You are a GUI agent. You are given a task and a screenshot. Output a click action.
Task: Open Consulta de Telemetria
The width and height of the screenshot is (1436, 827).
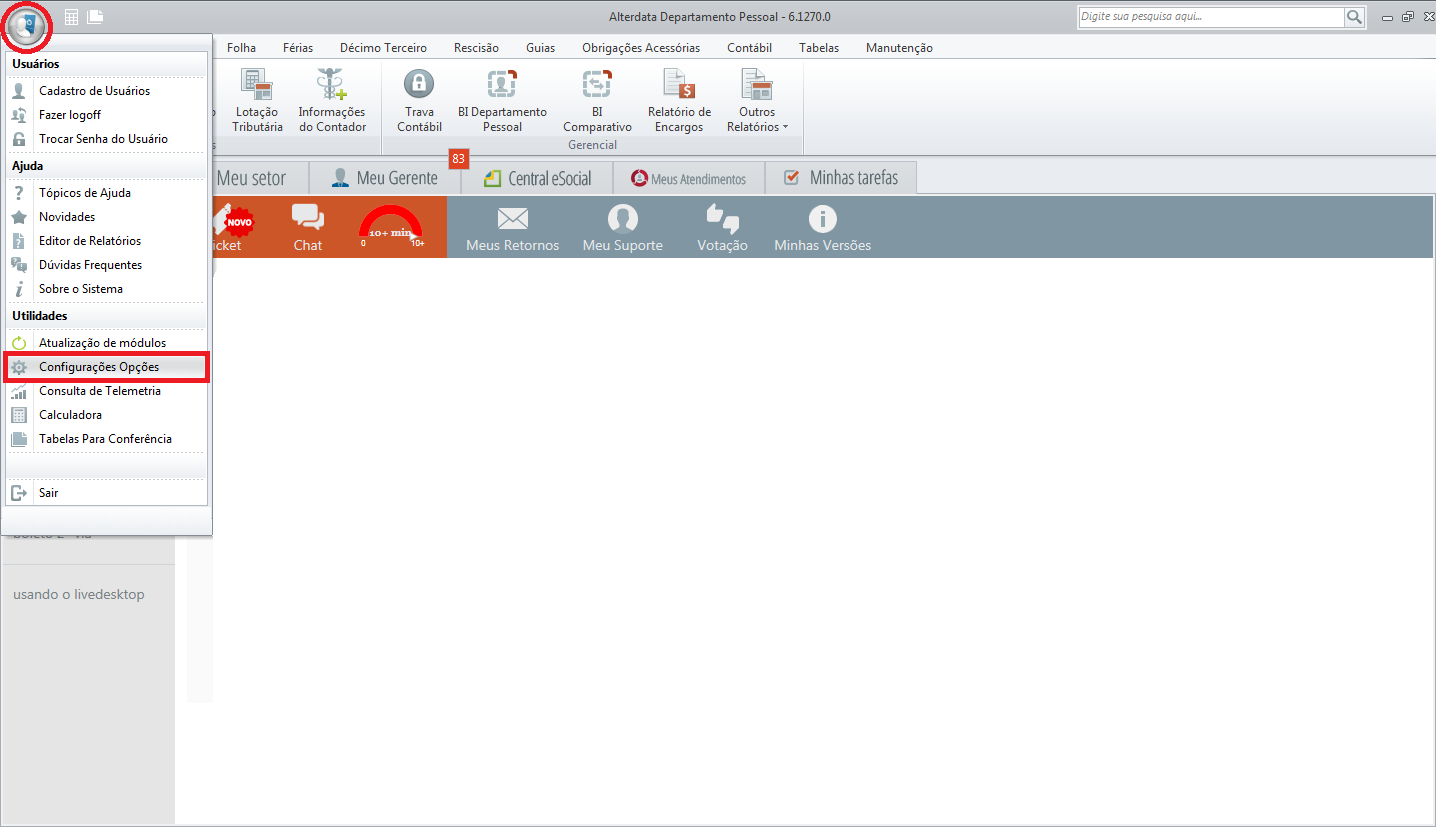[x=106, y=391]
